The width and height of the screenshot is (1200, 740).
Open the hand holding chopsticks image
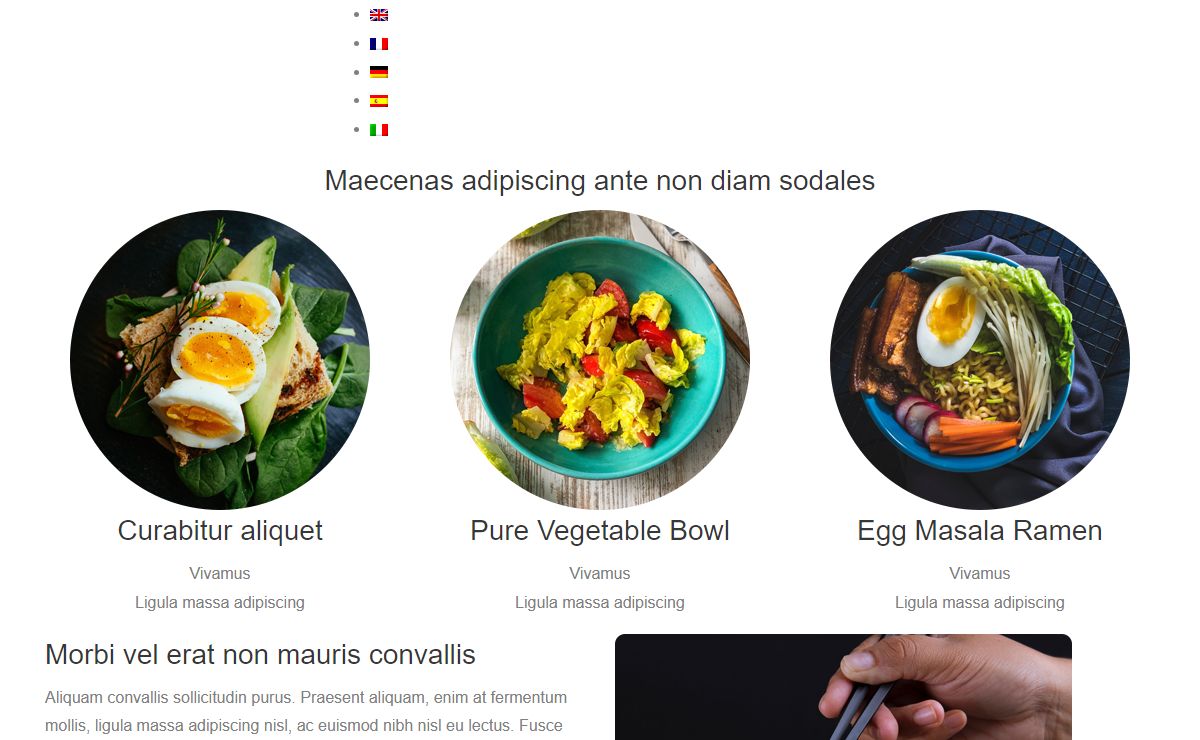click(843, 687)
